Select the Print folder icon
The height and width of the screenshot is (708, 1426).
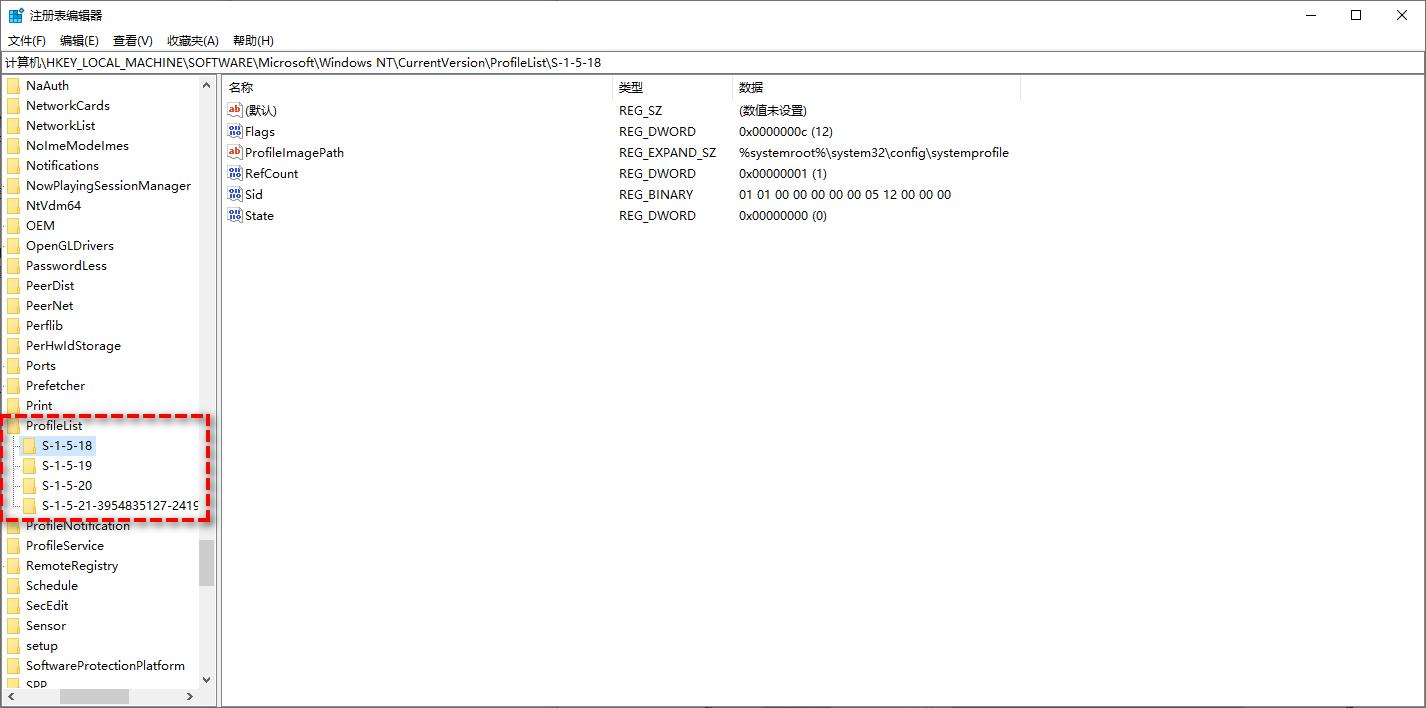coord(13,406)
